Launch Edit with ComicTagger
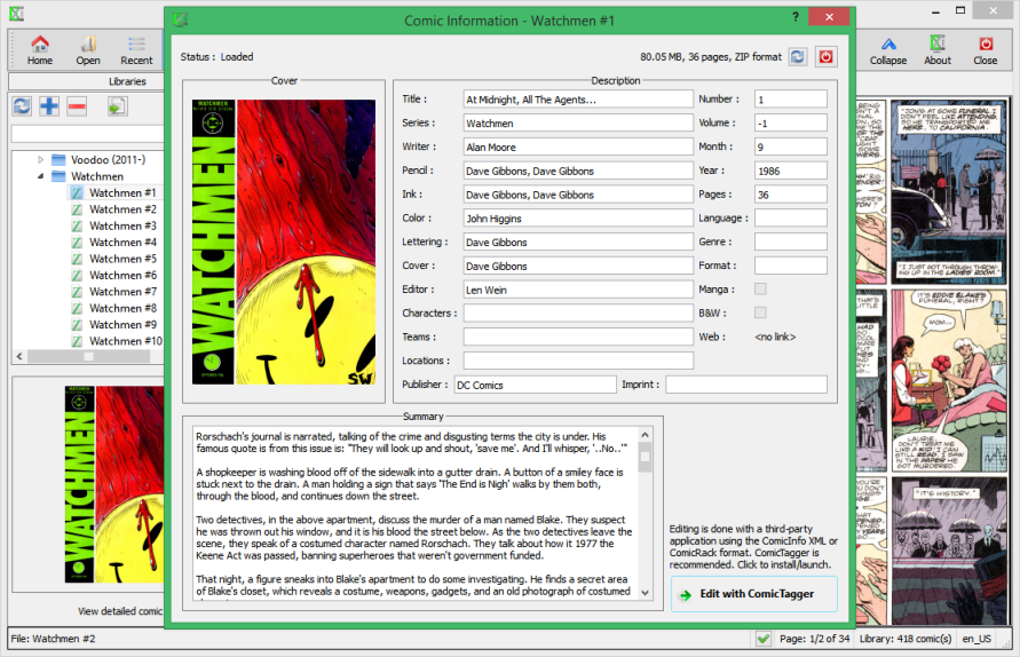The width and height of the screenshot is (1020, 657). (754, 594)
